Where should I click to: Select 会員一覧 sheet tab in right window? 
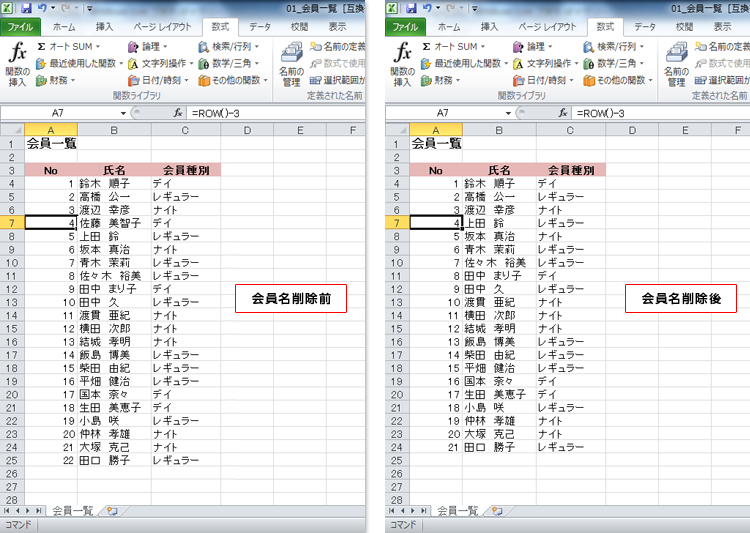click(x=457, y=511)
